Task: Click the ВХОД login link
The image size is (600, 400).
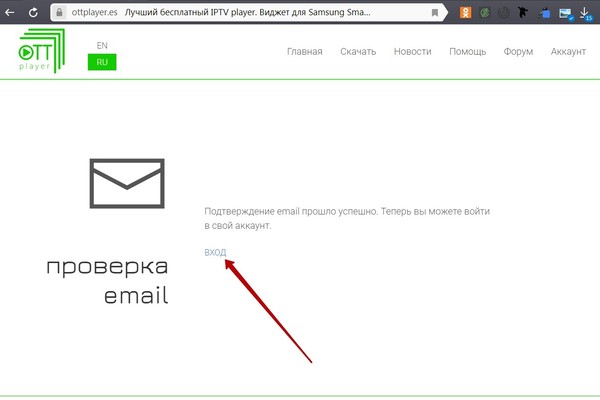Action: [215, 252]
